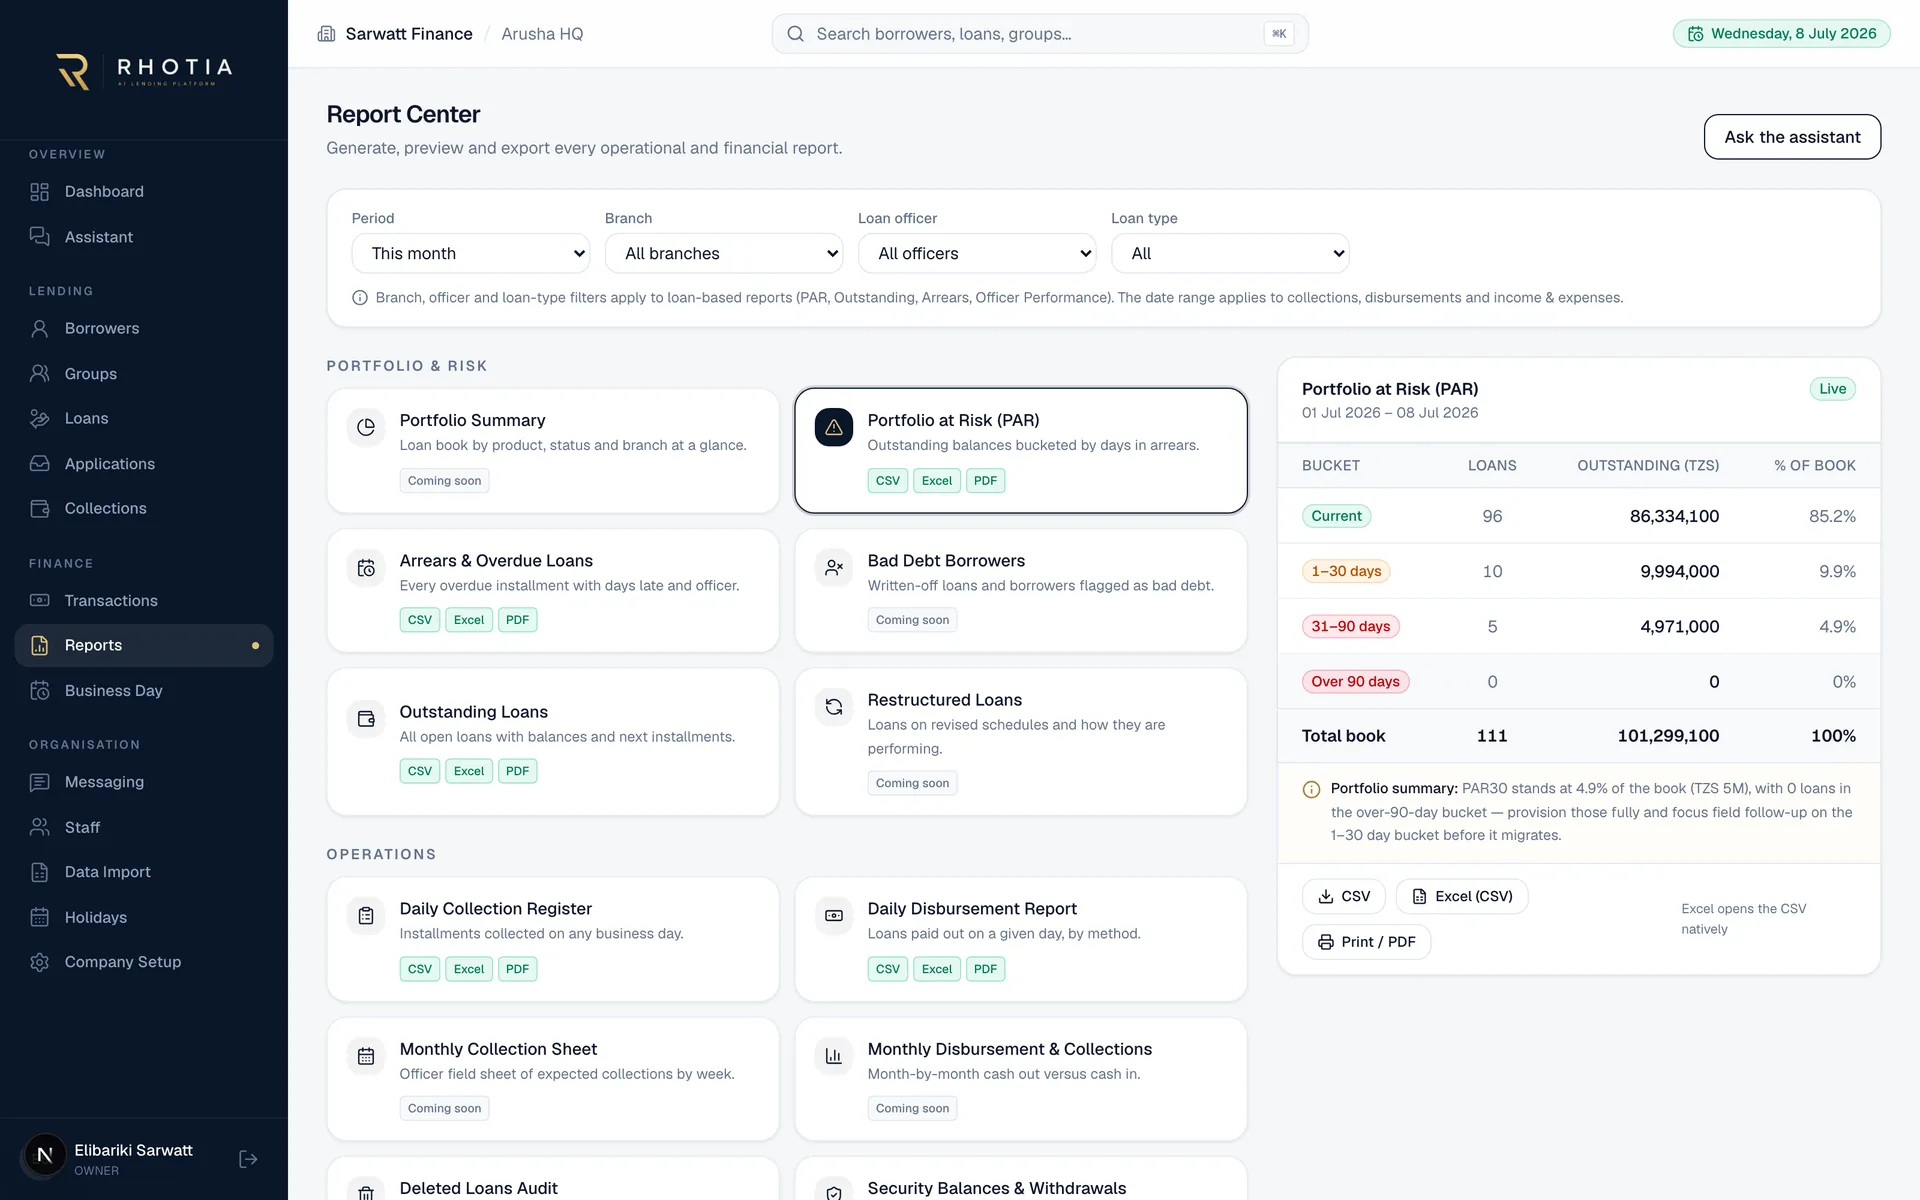Click the Portfolio at Risk warning icon
The width and height of the screenshot is (1920, 1200).
tap(834, 428)
